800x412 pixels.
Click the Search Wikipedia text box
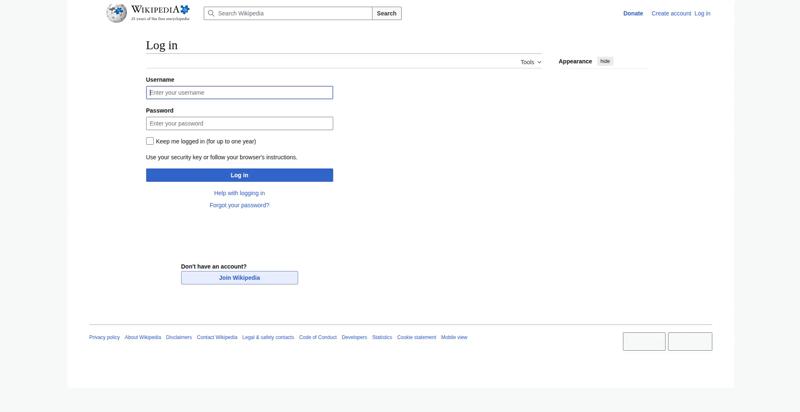click(x=292, y=14)
